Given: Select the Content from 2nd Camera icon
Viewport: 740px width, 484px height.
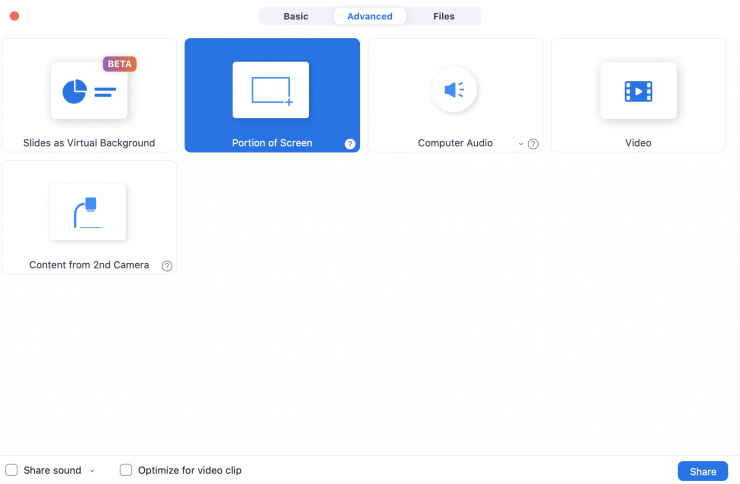Looking at the screenshot, I should [x=88, y=212].
